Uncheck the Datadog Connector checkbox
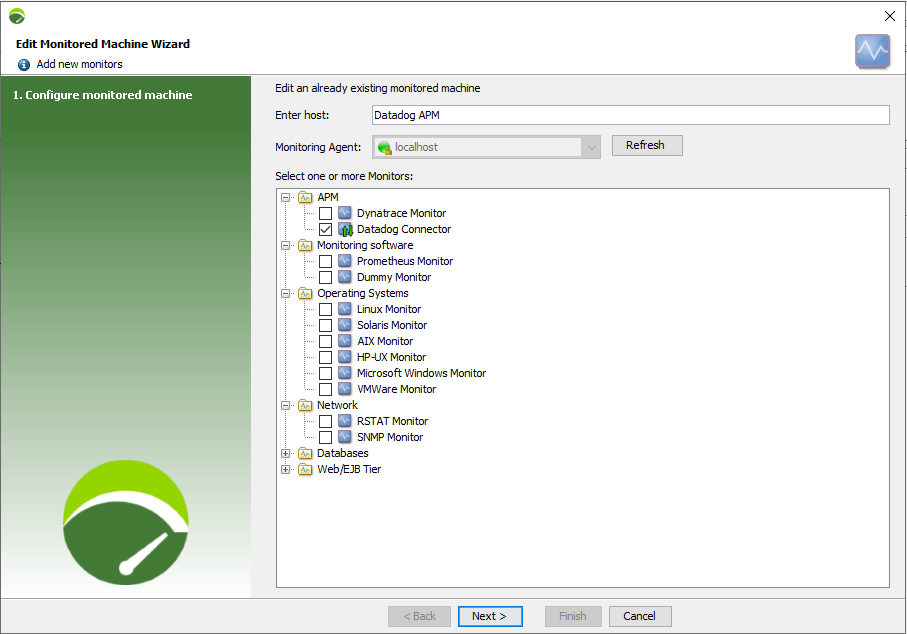Screen dimensions: 907x634 325,229
